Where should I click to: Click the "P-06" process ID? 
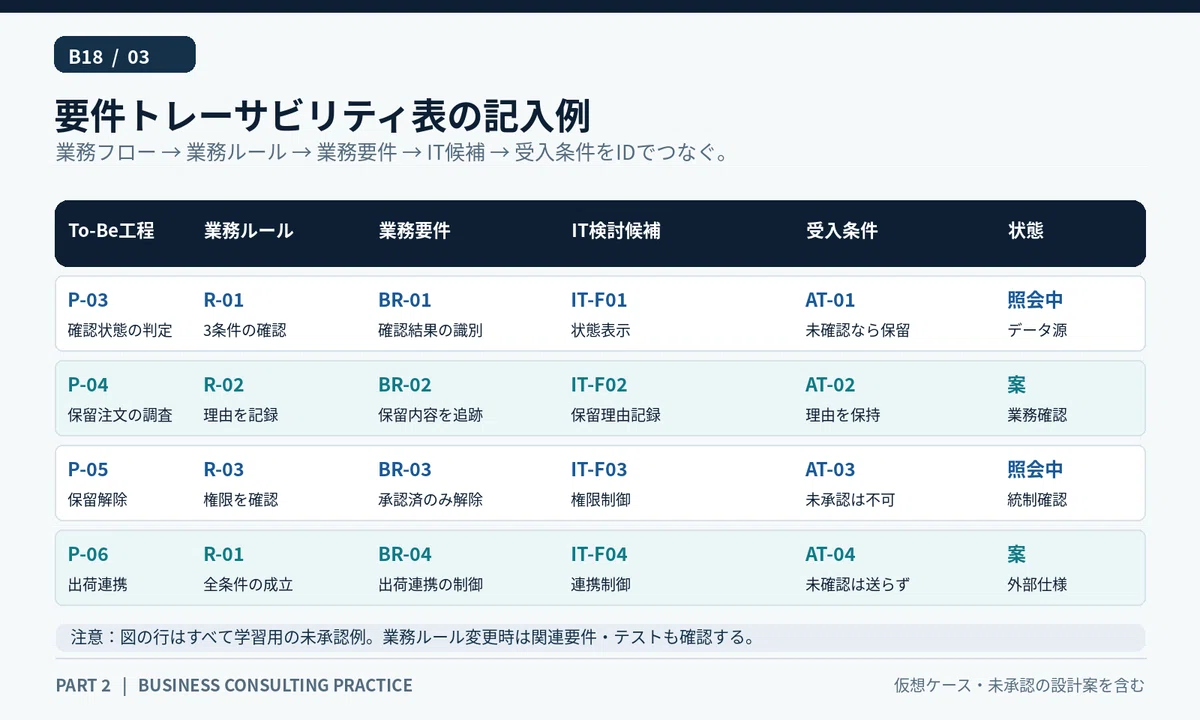click(88, 555)
